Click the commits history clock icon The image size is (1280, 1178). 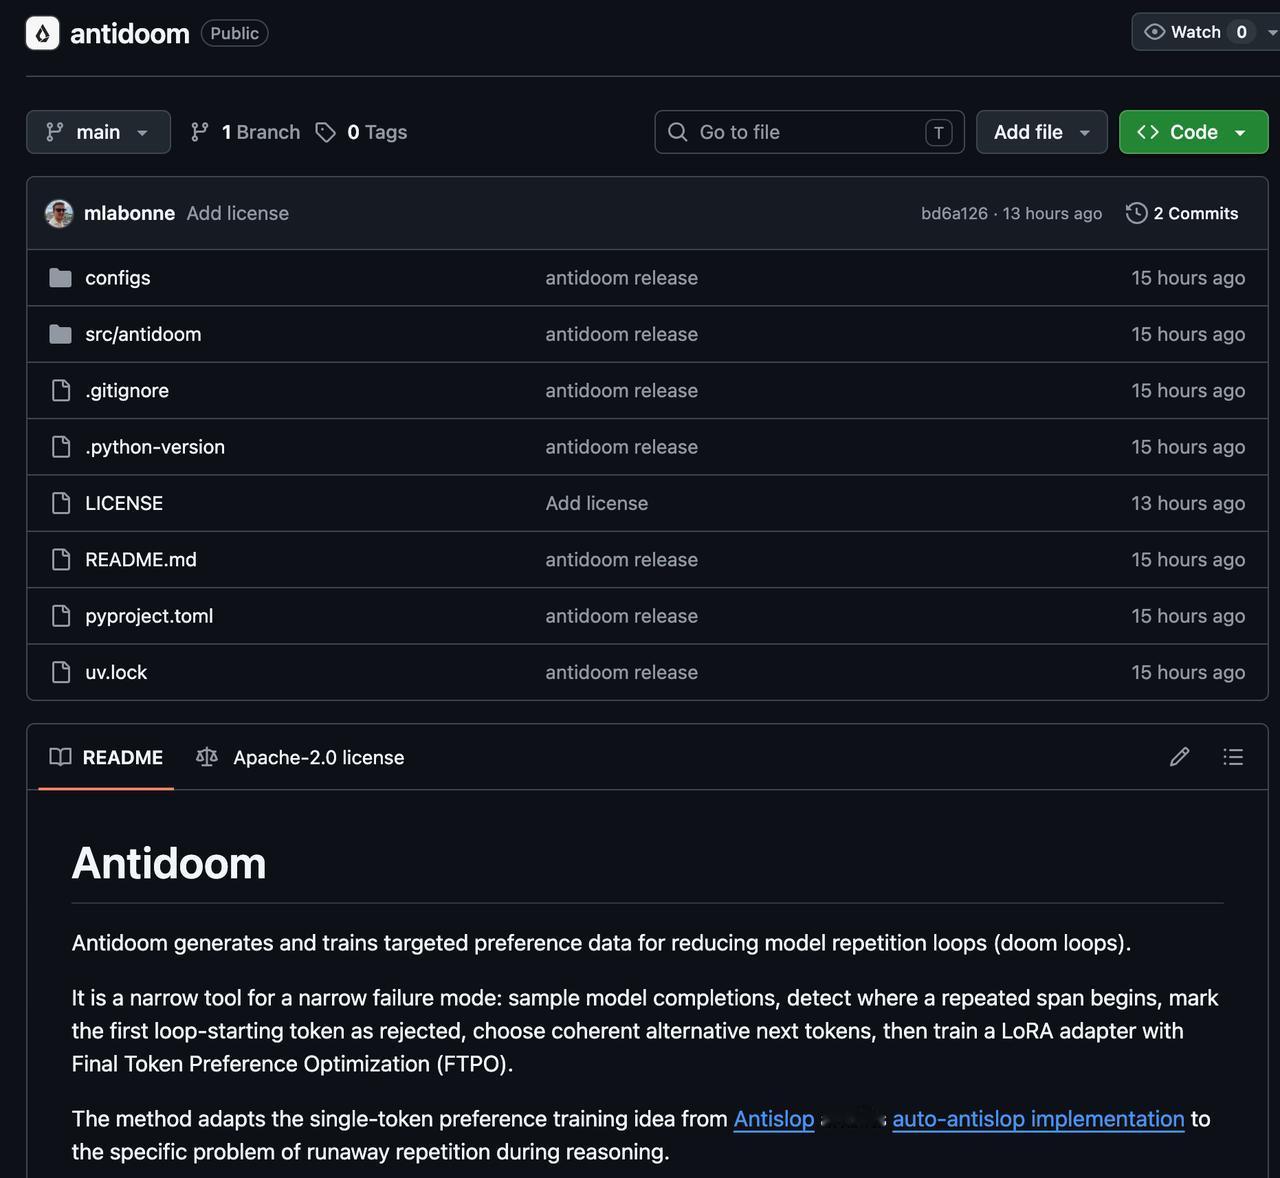coord(1136,213)
